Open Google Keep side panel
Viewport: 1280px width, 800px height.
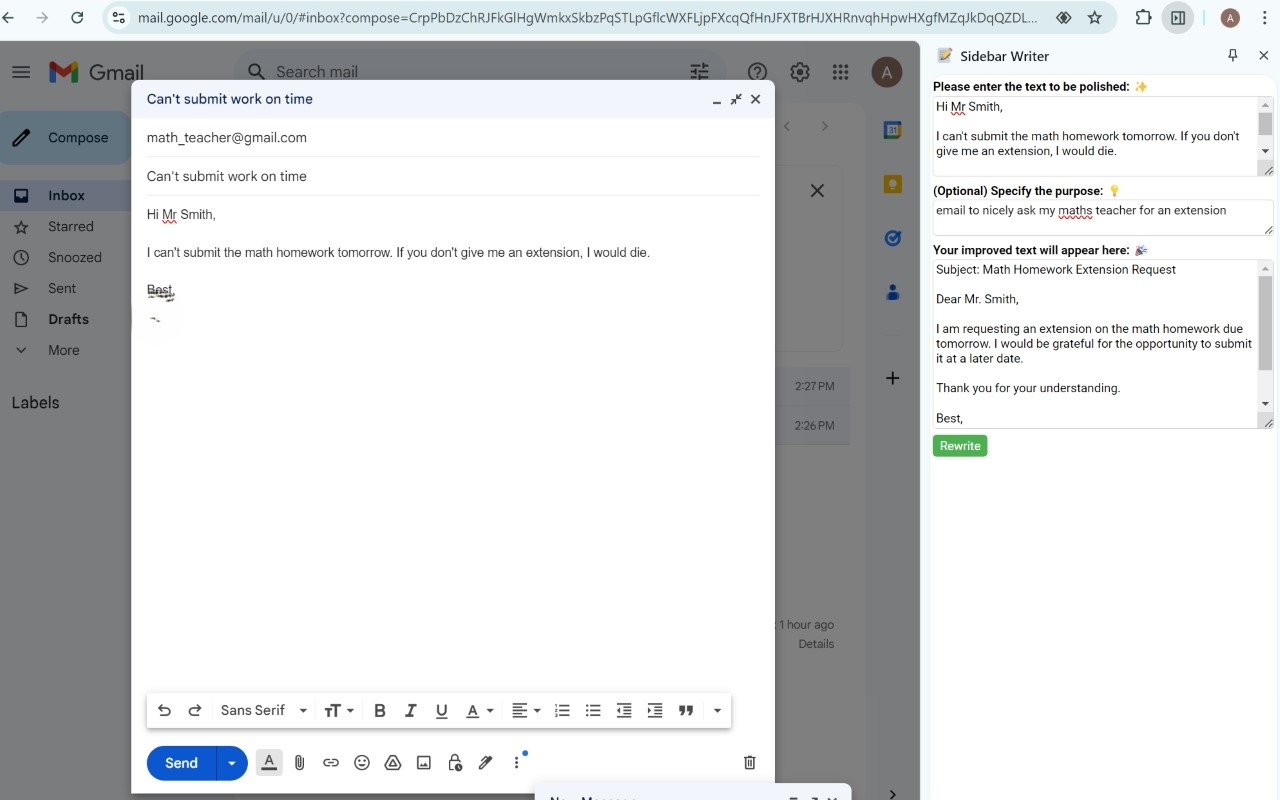pyautogui.click(x=893, y=184)
